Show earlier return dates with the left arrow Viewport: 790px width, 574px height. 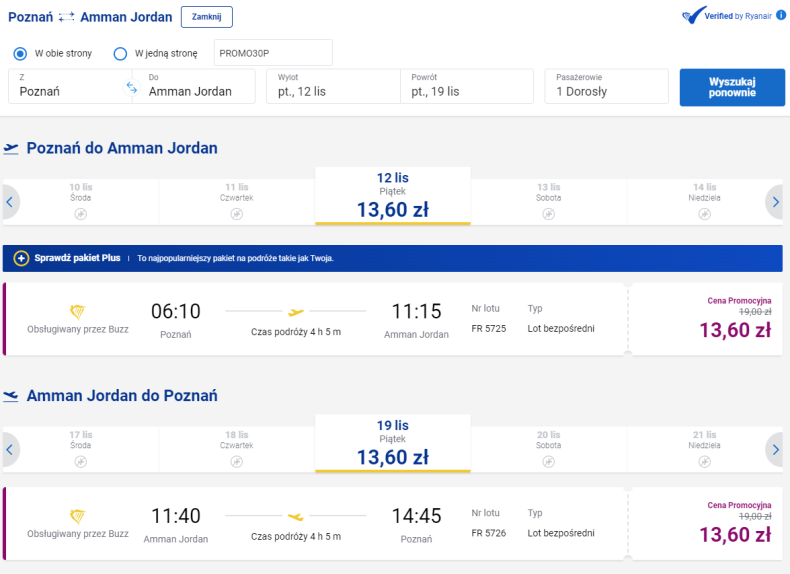[x=9, y=450]
